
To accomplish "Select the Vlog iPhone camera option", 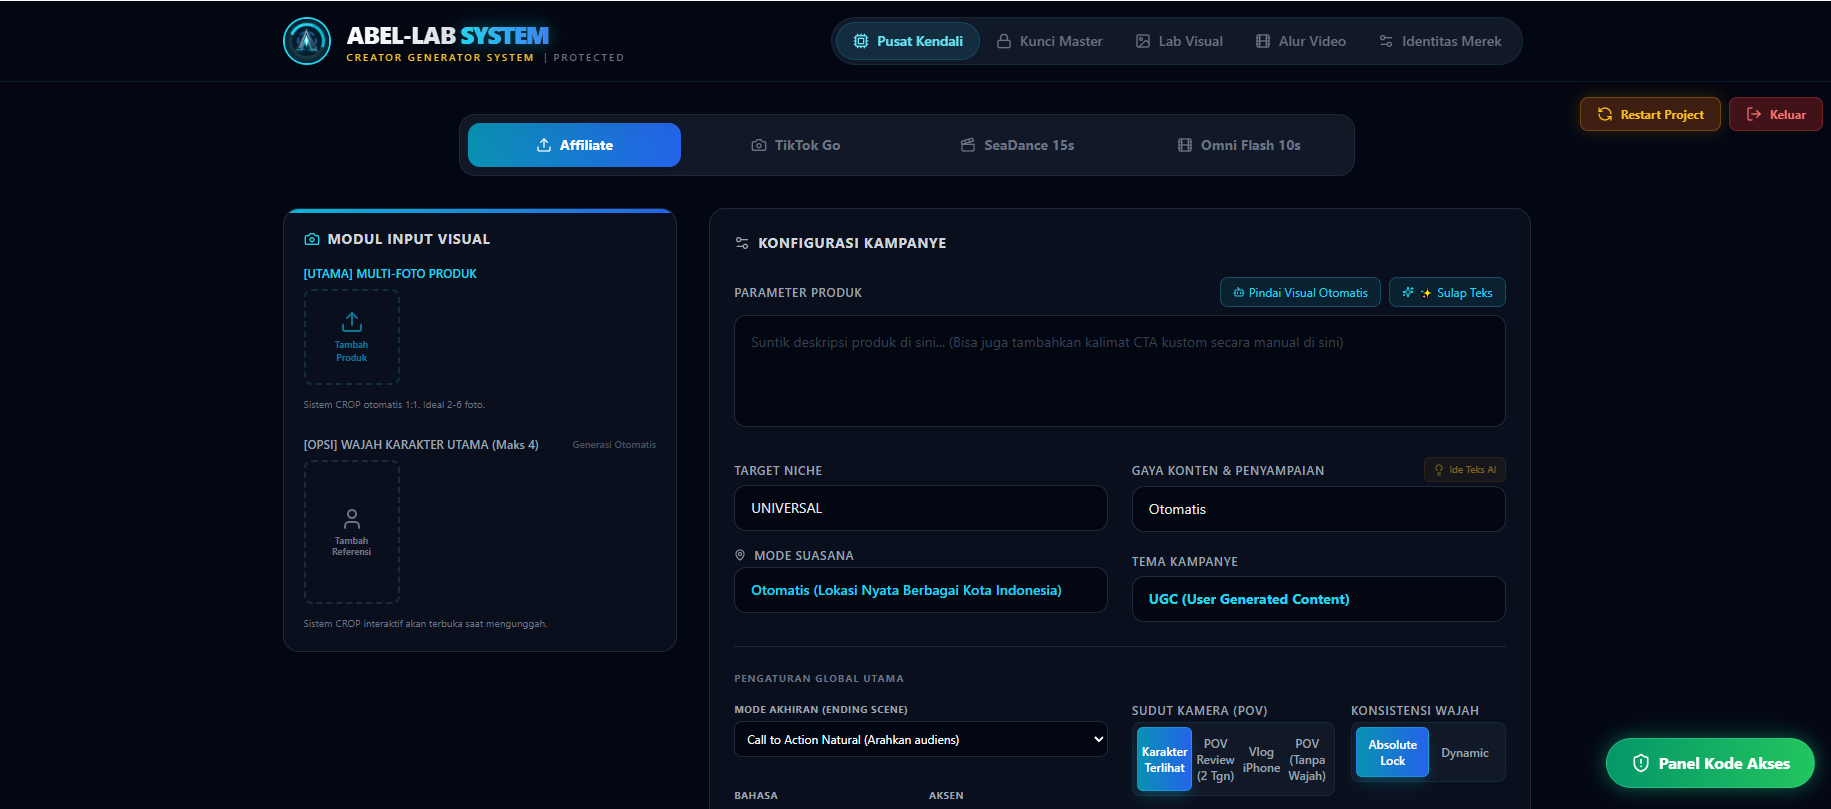I will [x=1261, y=759].
